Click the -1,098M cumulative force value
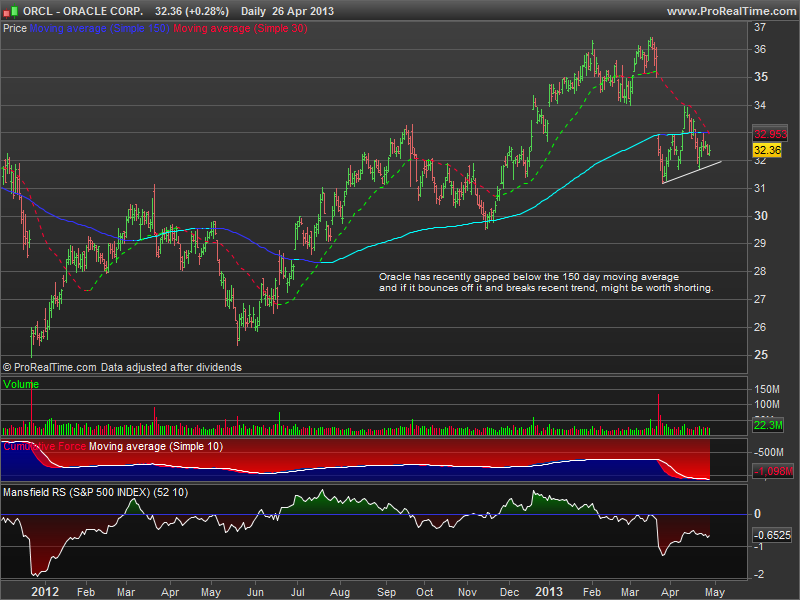 click(773, 471)
